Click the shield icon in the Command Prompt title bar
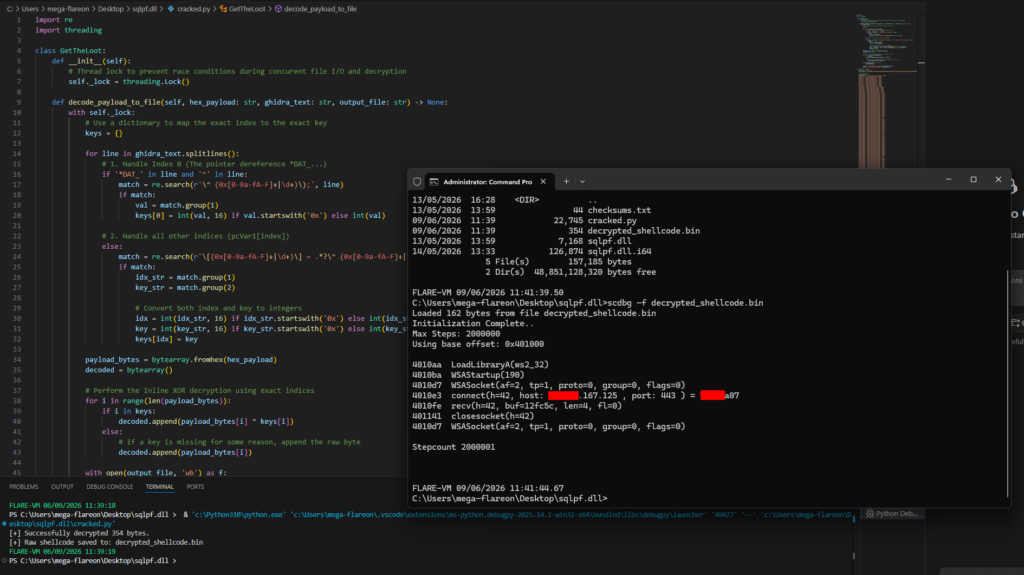The width and height of the screenshot is (1024, 575). (x=417, y=182)
